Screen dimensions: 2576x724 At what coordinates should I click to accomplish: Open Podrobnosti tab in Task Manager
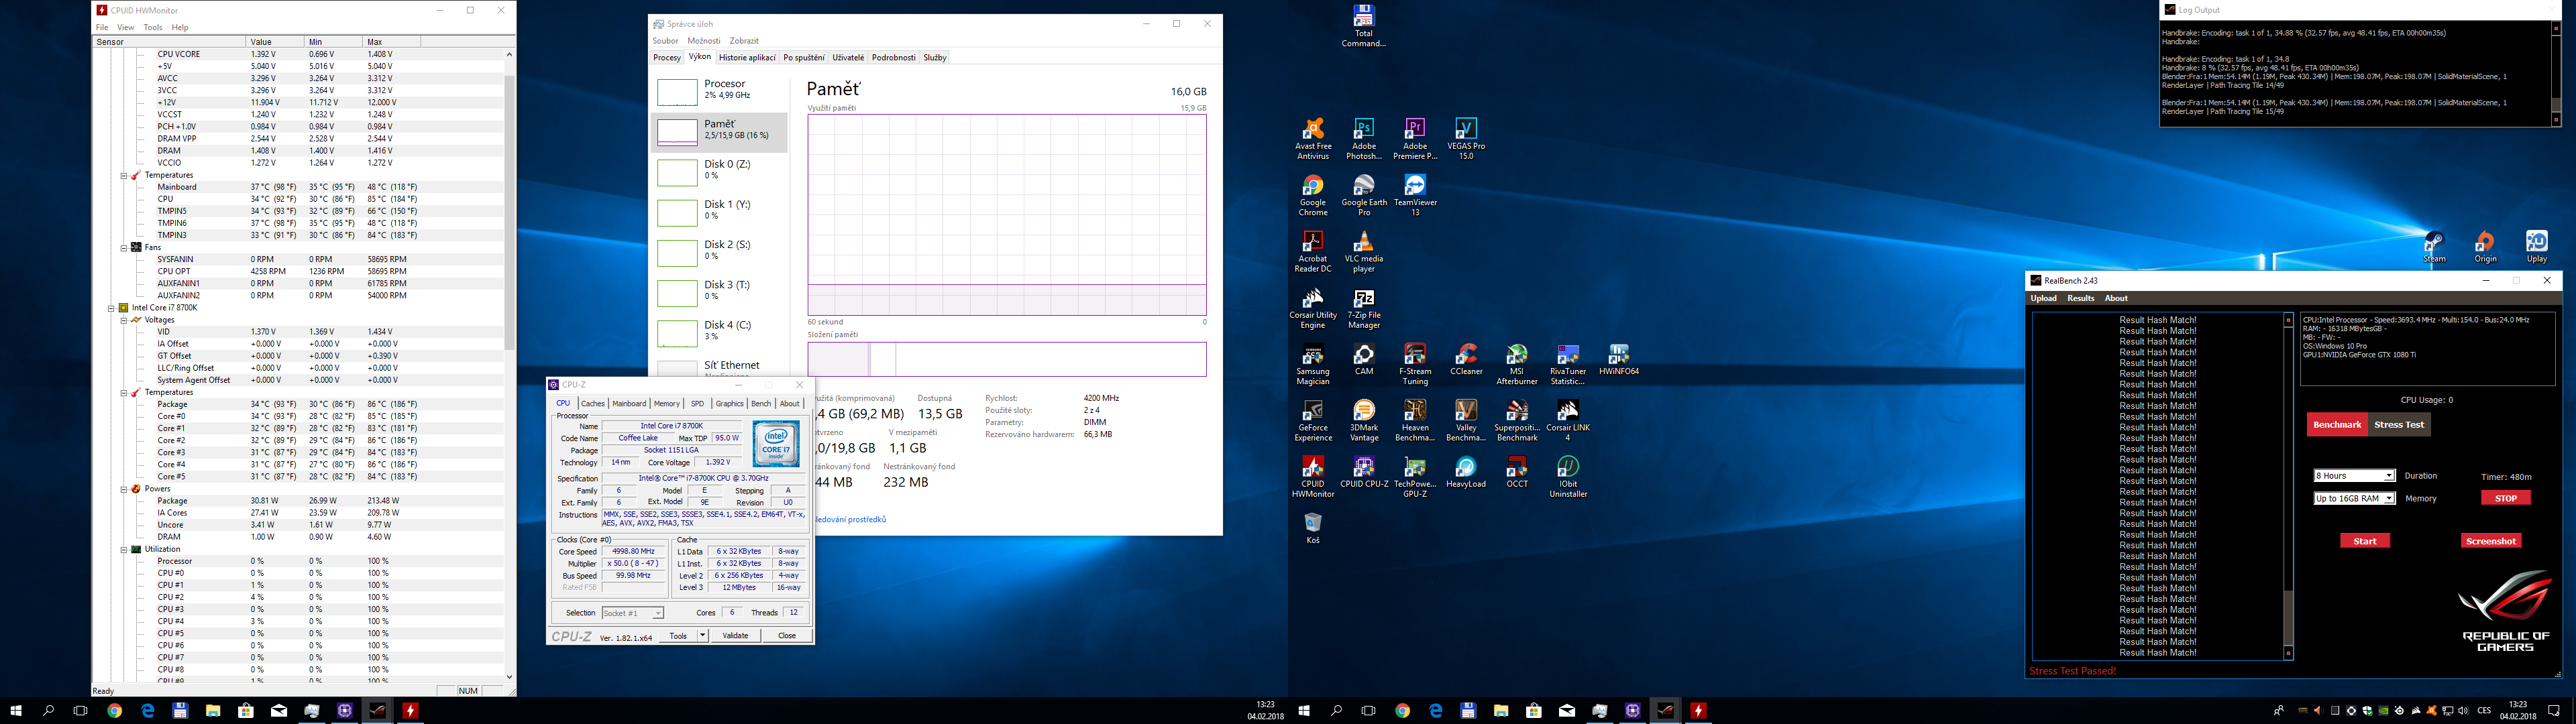tap(893, 58)
